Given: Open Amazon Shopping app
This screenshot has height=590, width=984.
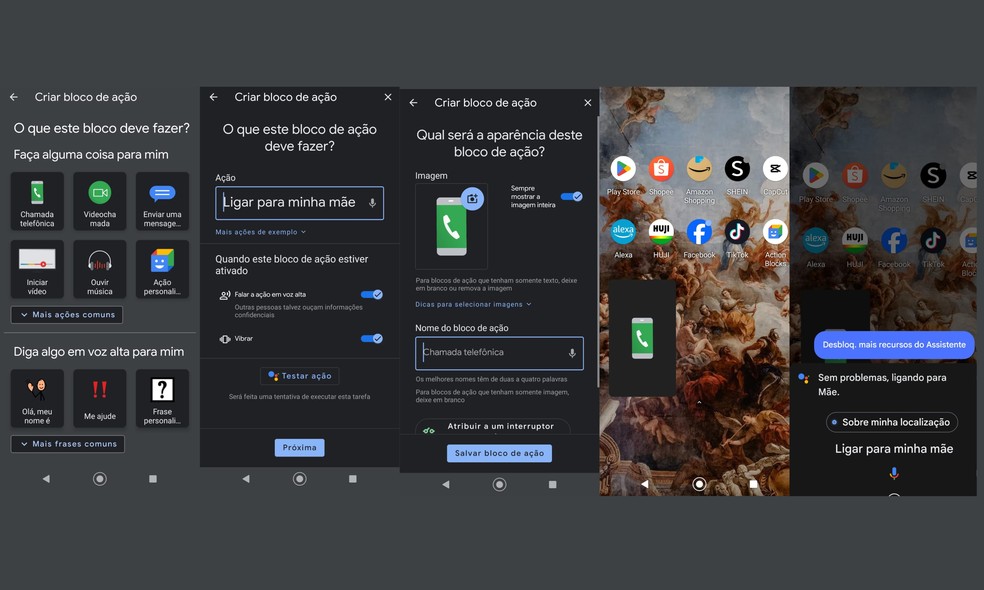Looking at the screenshot, I should (x=699, y=170).
